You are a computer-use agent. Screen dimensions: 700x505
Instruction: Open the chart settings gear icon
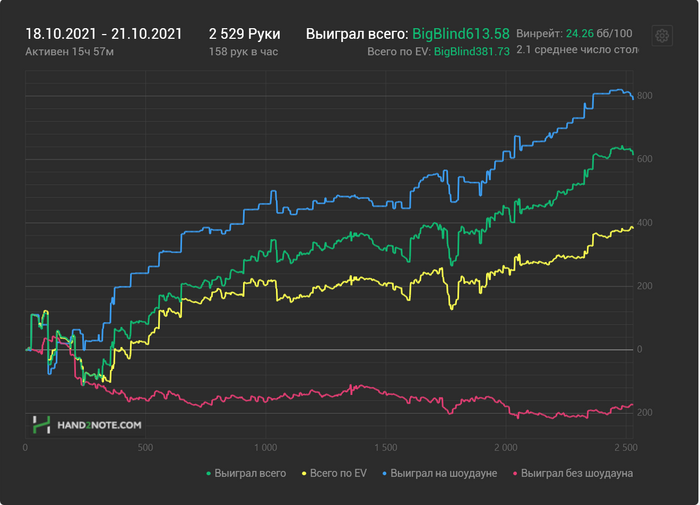[x=662, y=35]
